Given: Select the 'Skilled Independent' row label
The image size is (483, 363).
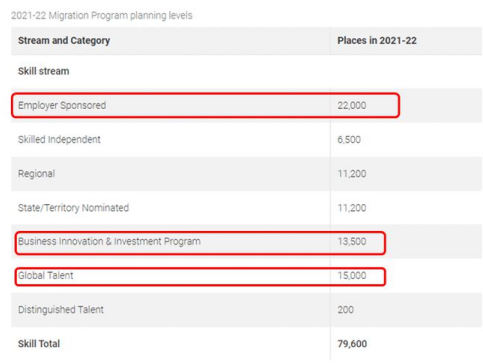Looking at the screenshot, I should (x=59, y=139).
